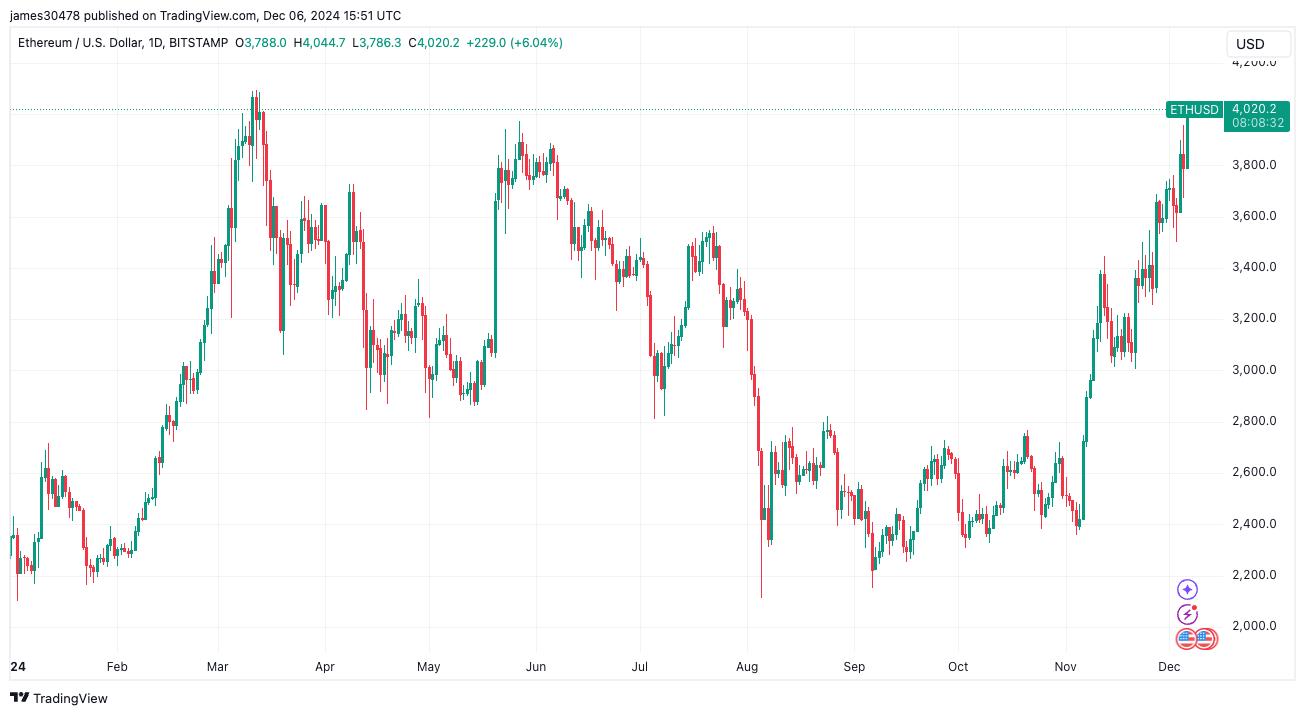1305x715 pixels.
Task: Select the purple AI sparkle icon
Action: (1187, 590)
